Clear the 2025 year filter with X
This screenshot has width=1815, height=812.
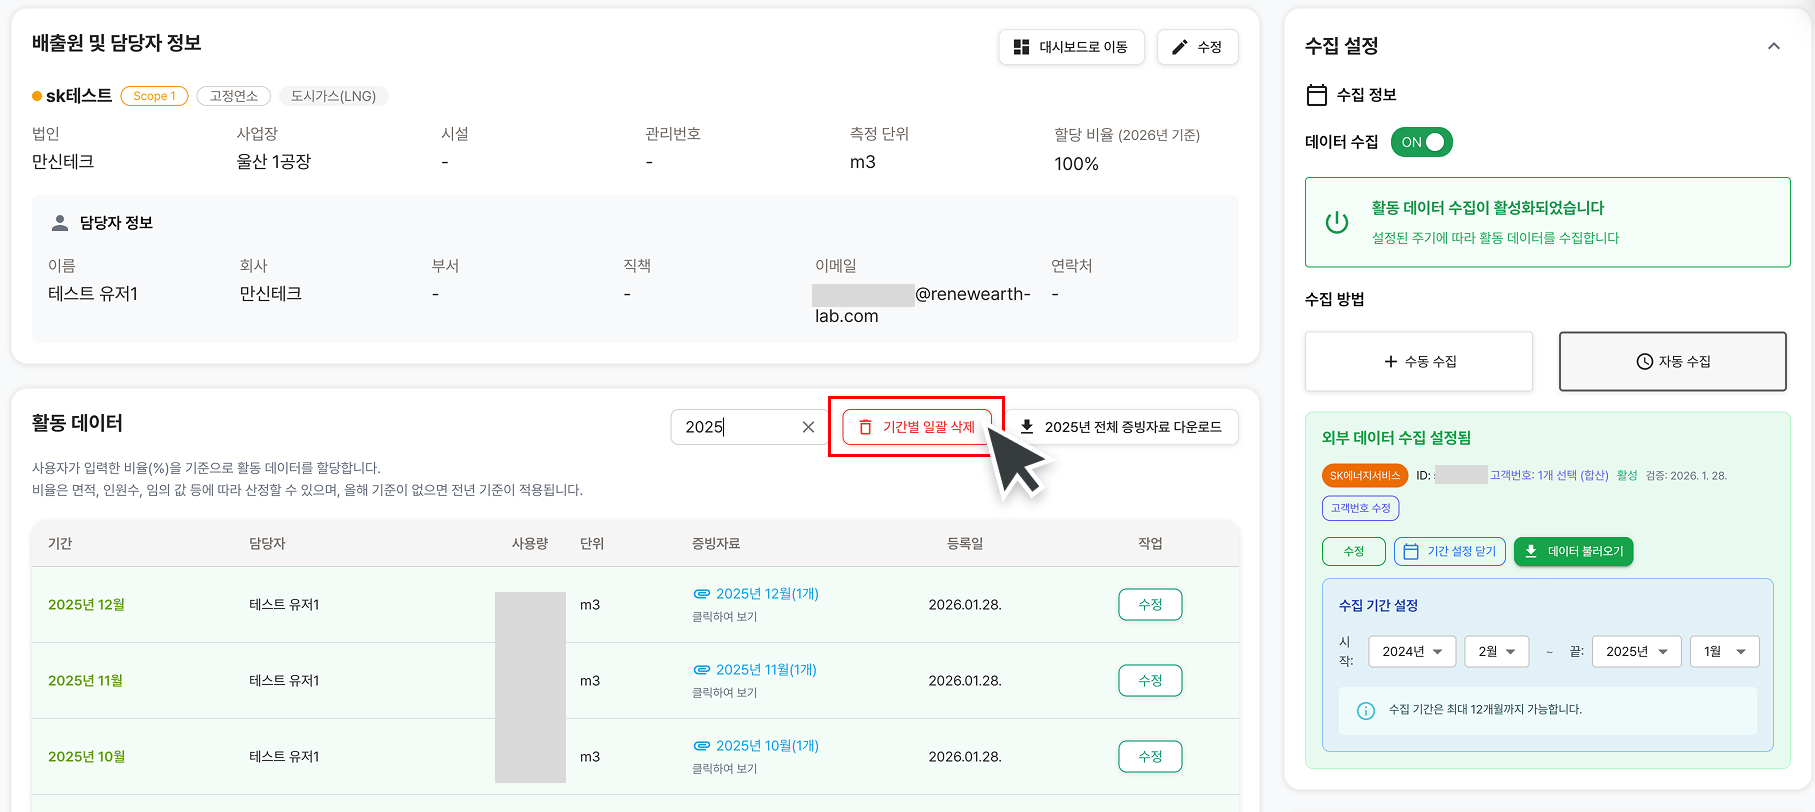click(808, 427)
